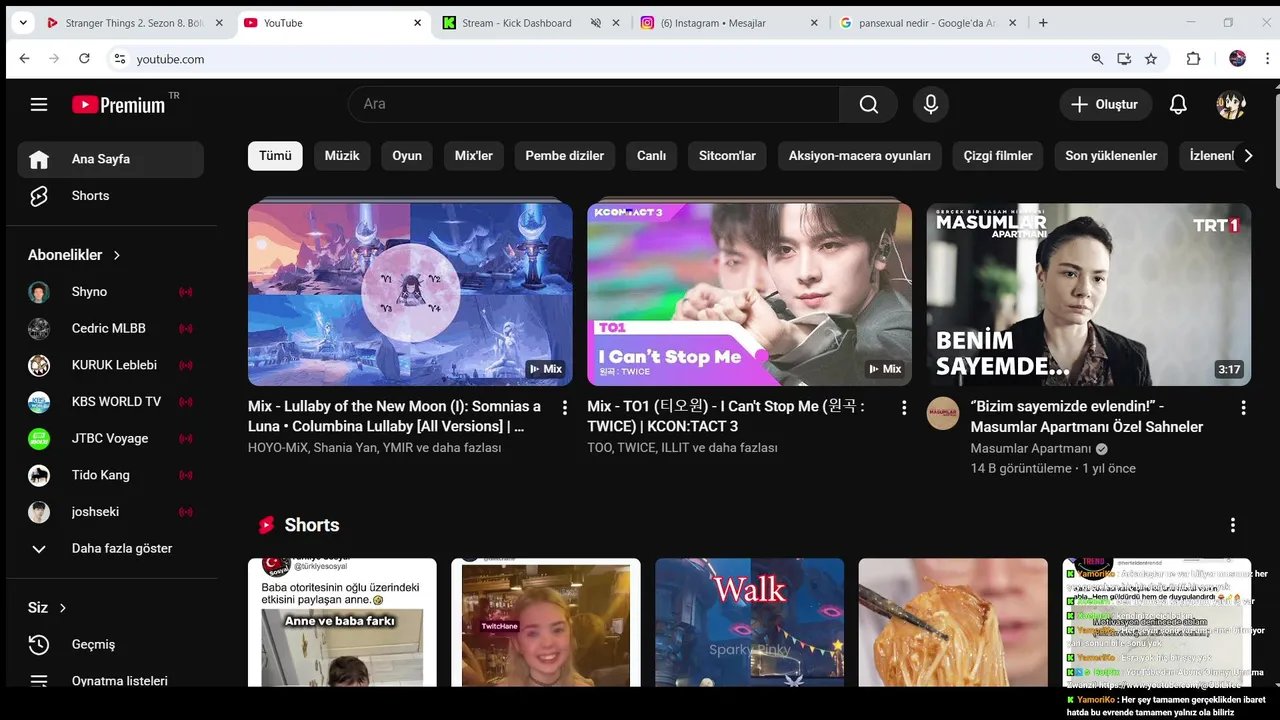The width and height of the screenshot is (1280, 720).
Task: Expand the Abonelikler section arrow
Action: [x=117, y=255]
